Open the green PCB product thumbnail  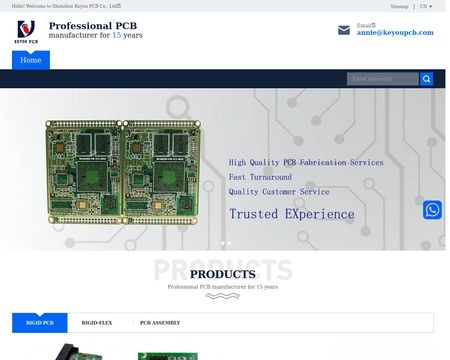click(x=168, y=356)
